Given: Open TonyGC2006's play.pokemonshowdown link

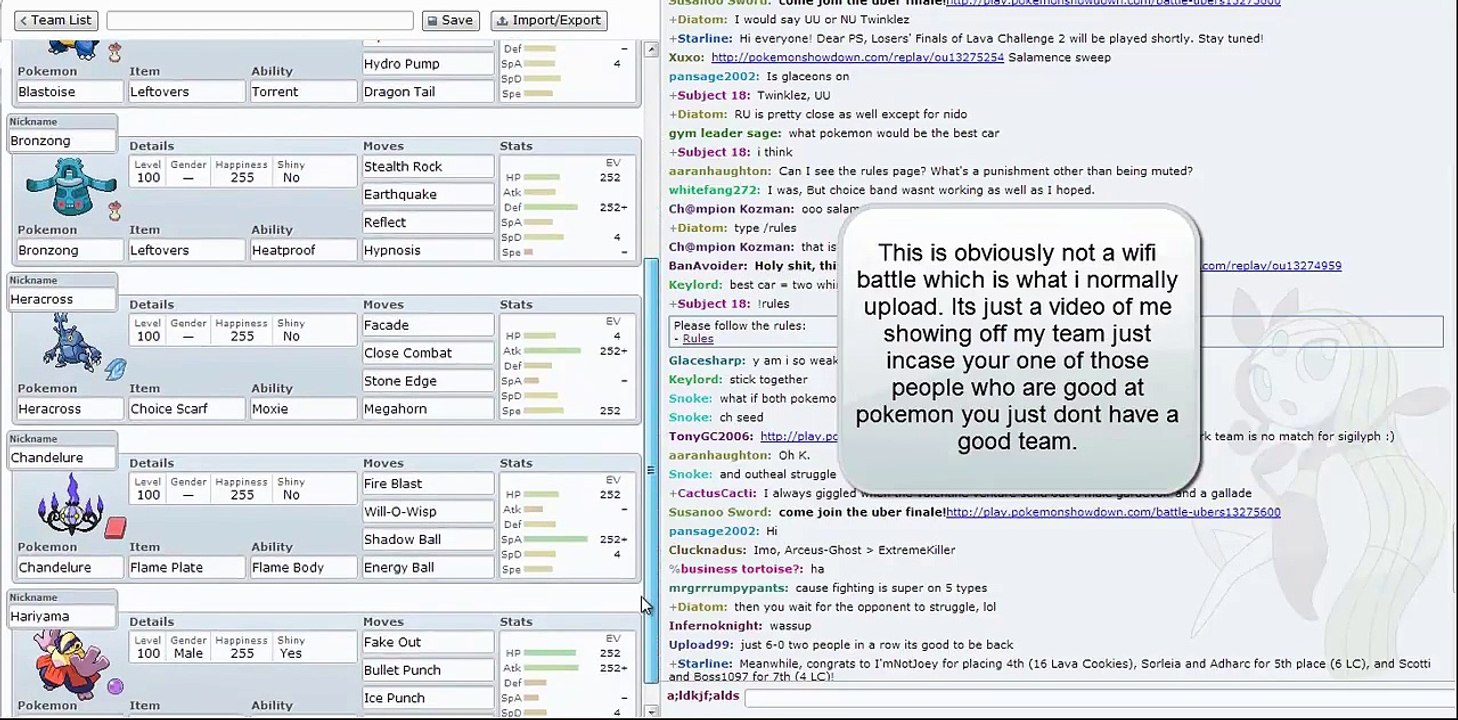Looking at the screenshot, I should pos(798,436).
